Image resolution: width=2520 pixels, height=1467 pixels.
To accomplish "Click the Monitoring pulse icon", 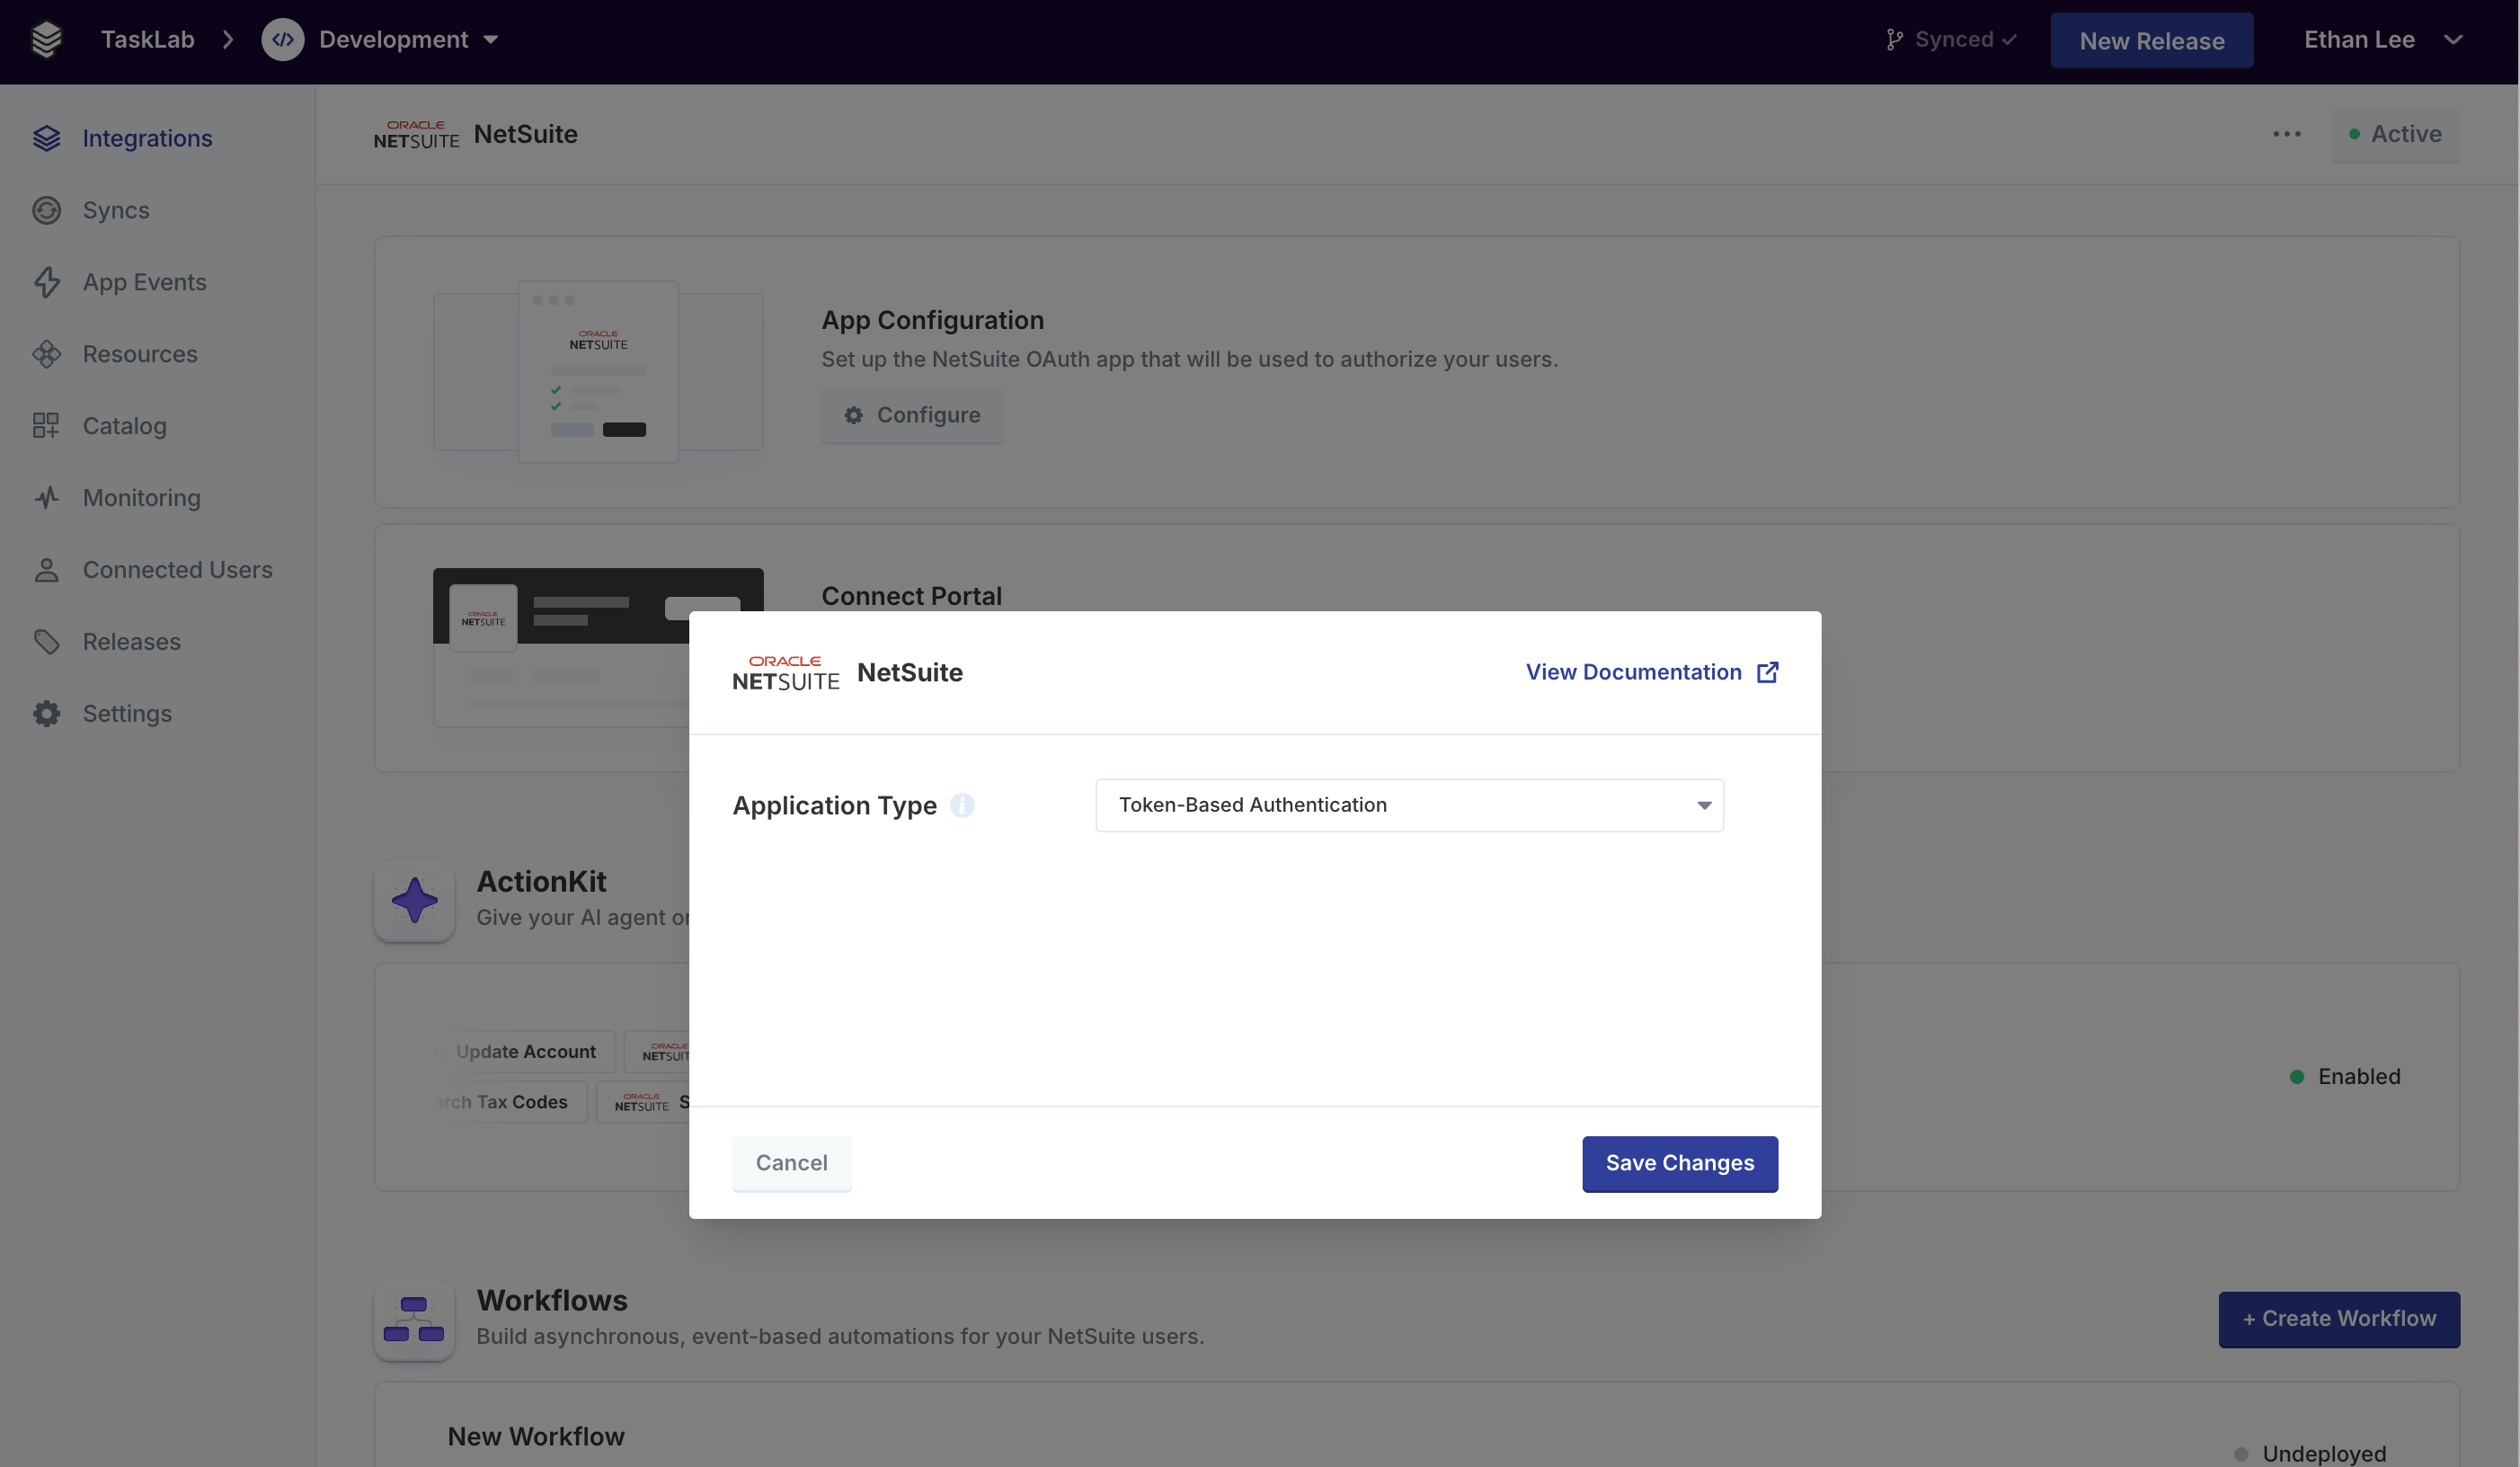I will [x=47, y=498].
